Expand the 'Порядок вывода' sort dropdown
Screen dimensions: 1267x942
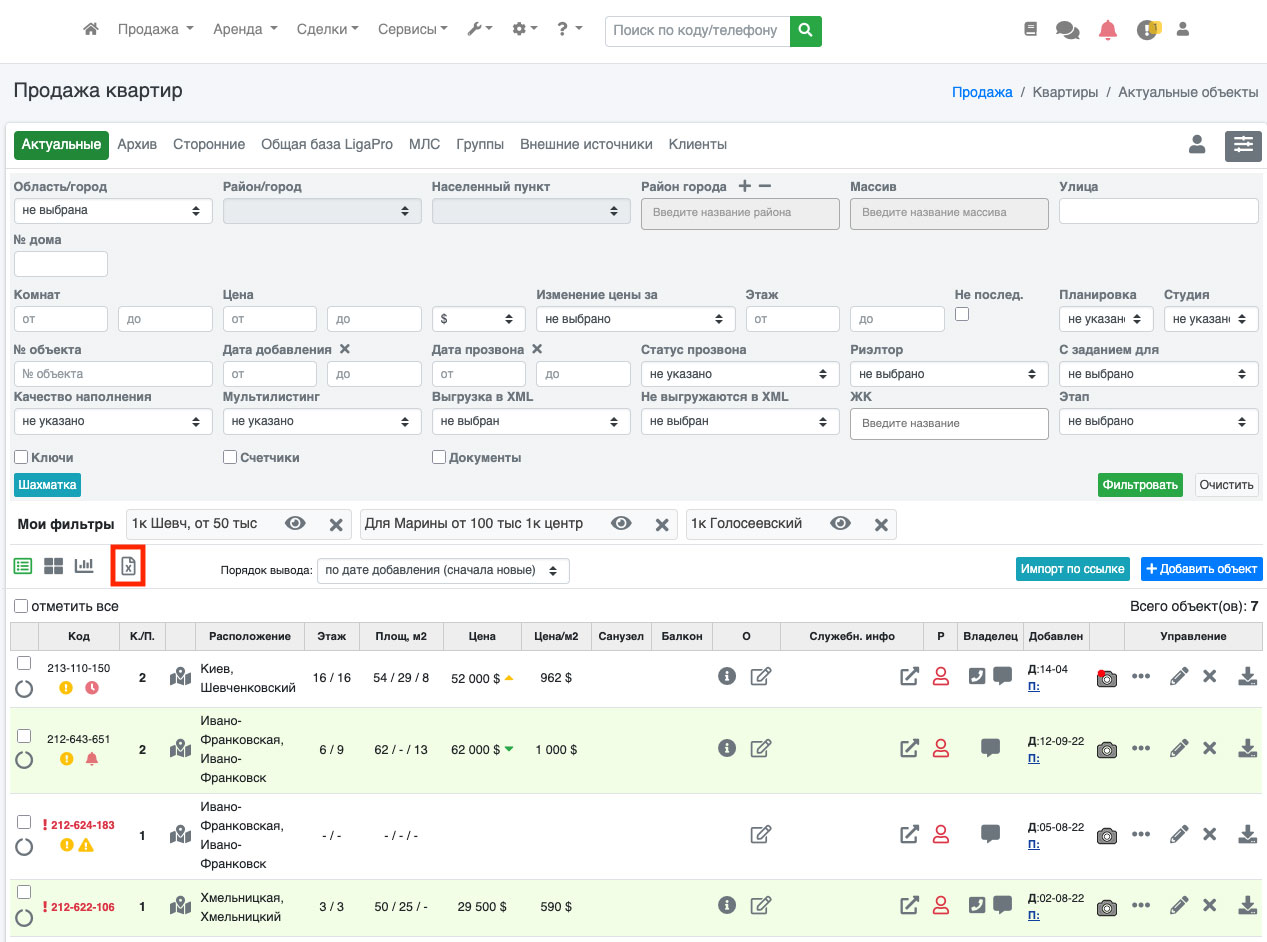tap(443, 570)
